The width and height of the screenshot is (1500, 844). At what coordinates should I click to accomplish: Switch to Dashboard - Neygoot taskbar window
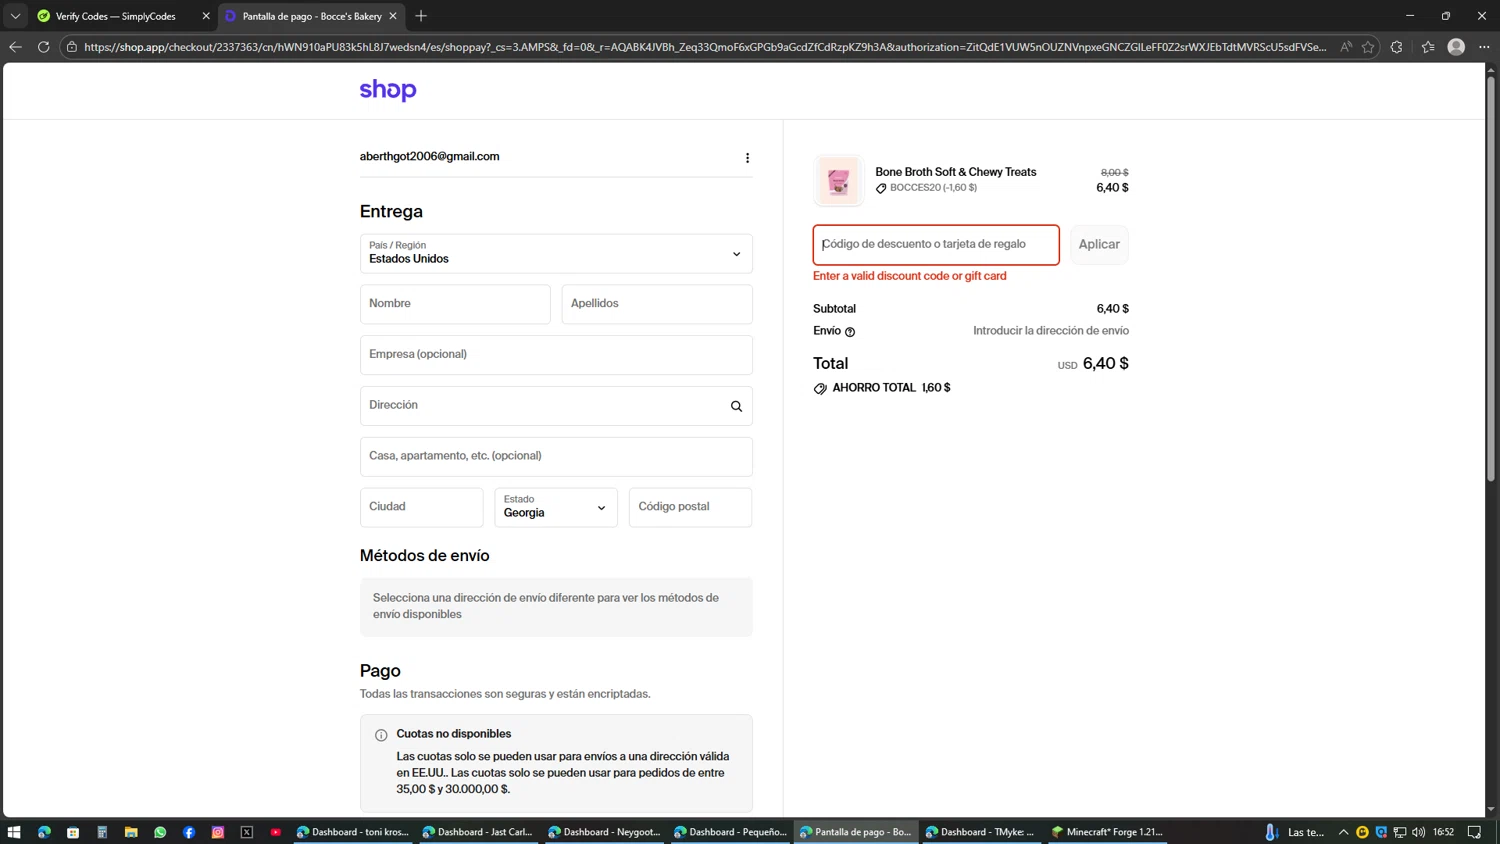(x=604, y=832)
